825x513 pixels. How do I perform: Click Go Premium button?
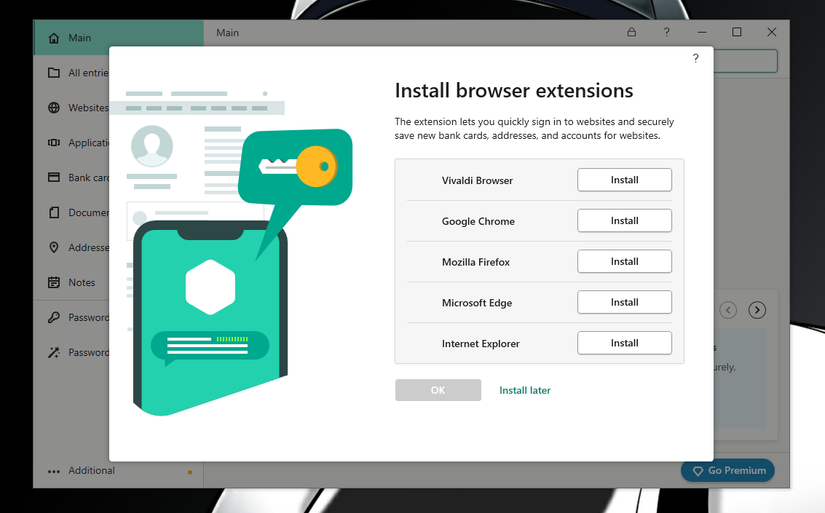pos(728,470)
